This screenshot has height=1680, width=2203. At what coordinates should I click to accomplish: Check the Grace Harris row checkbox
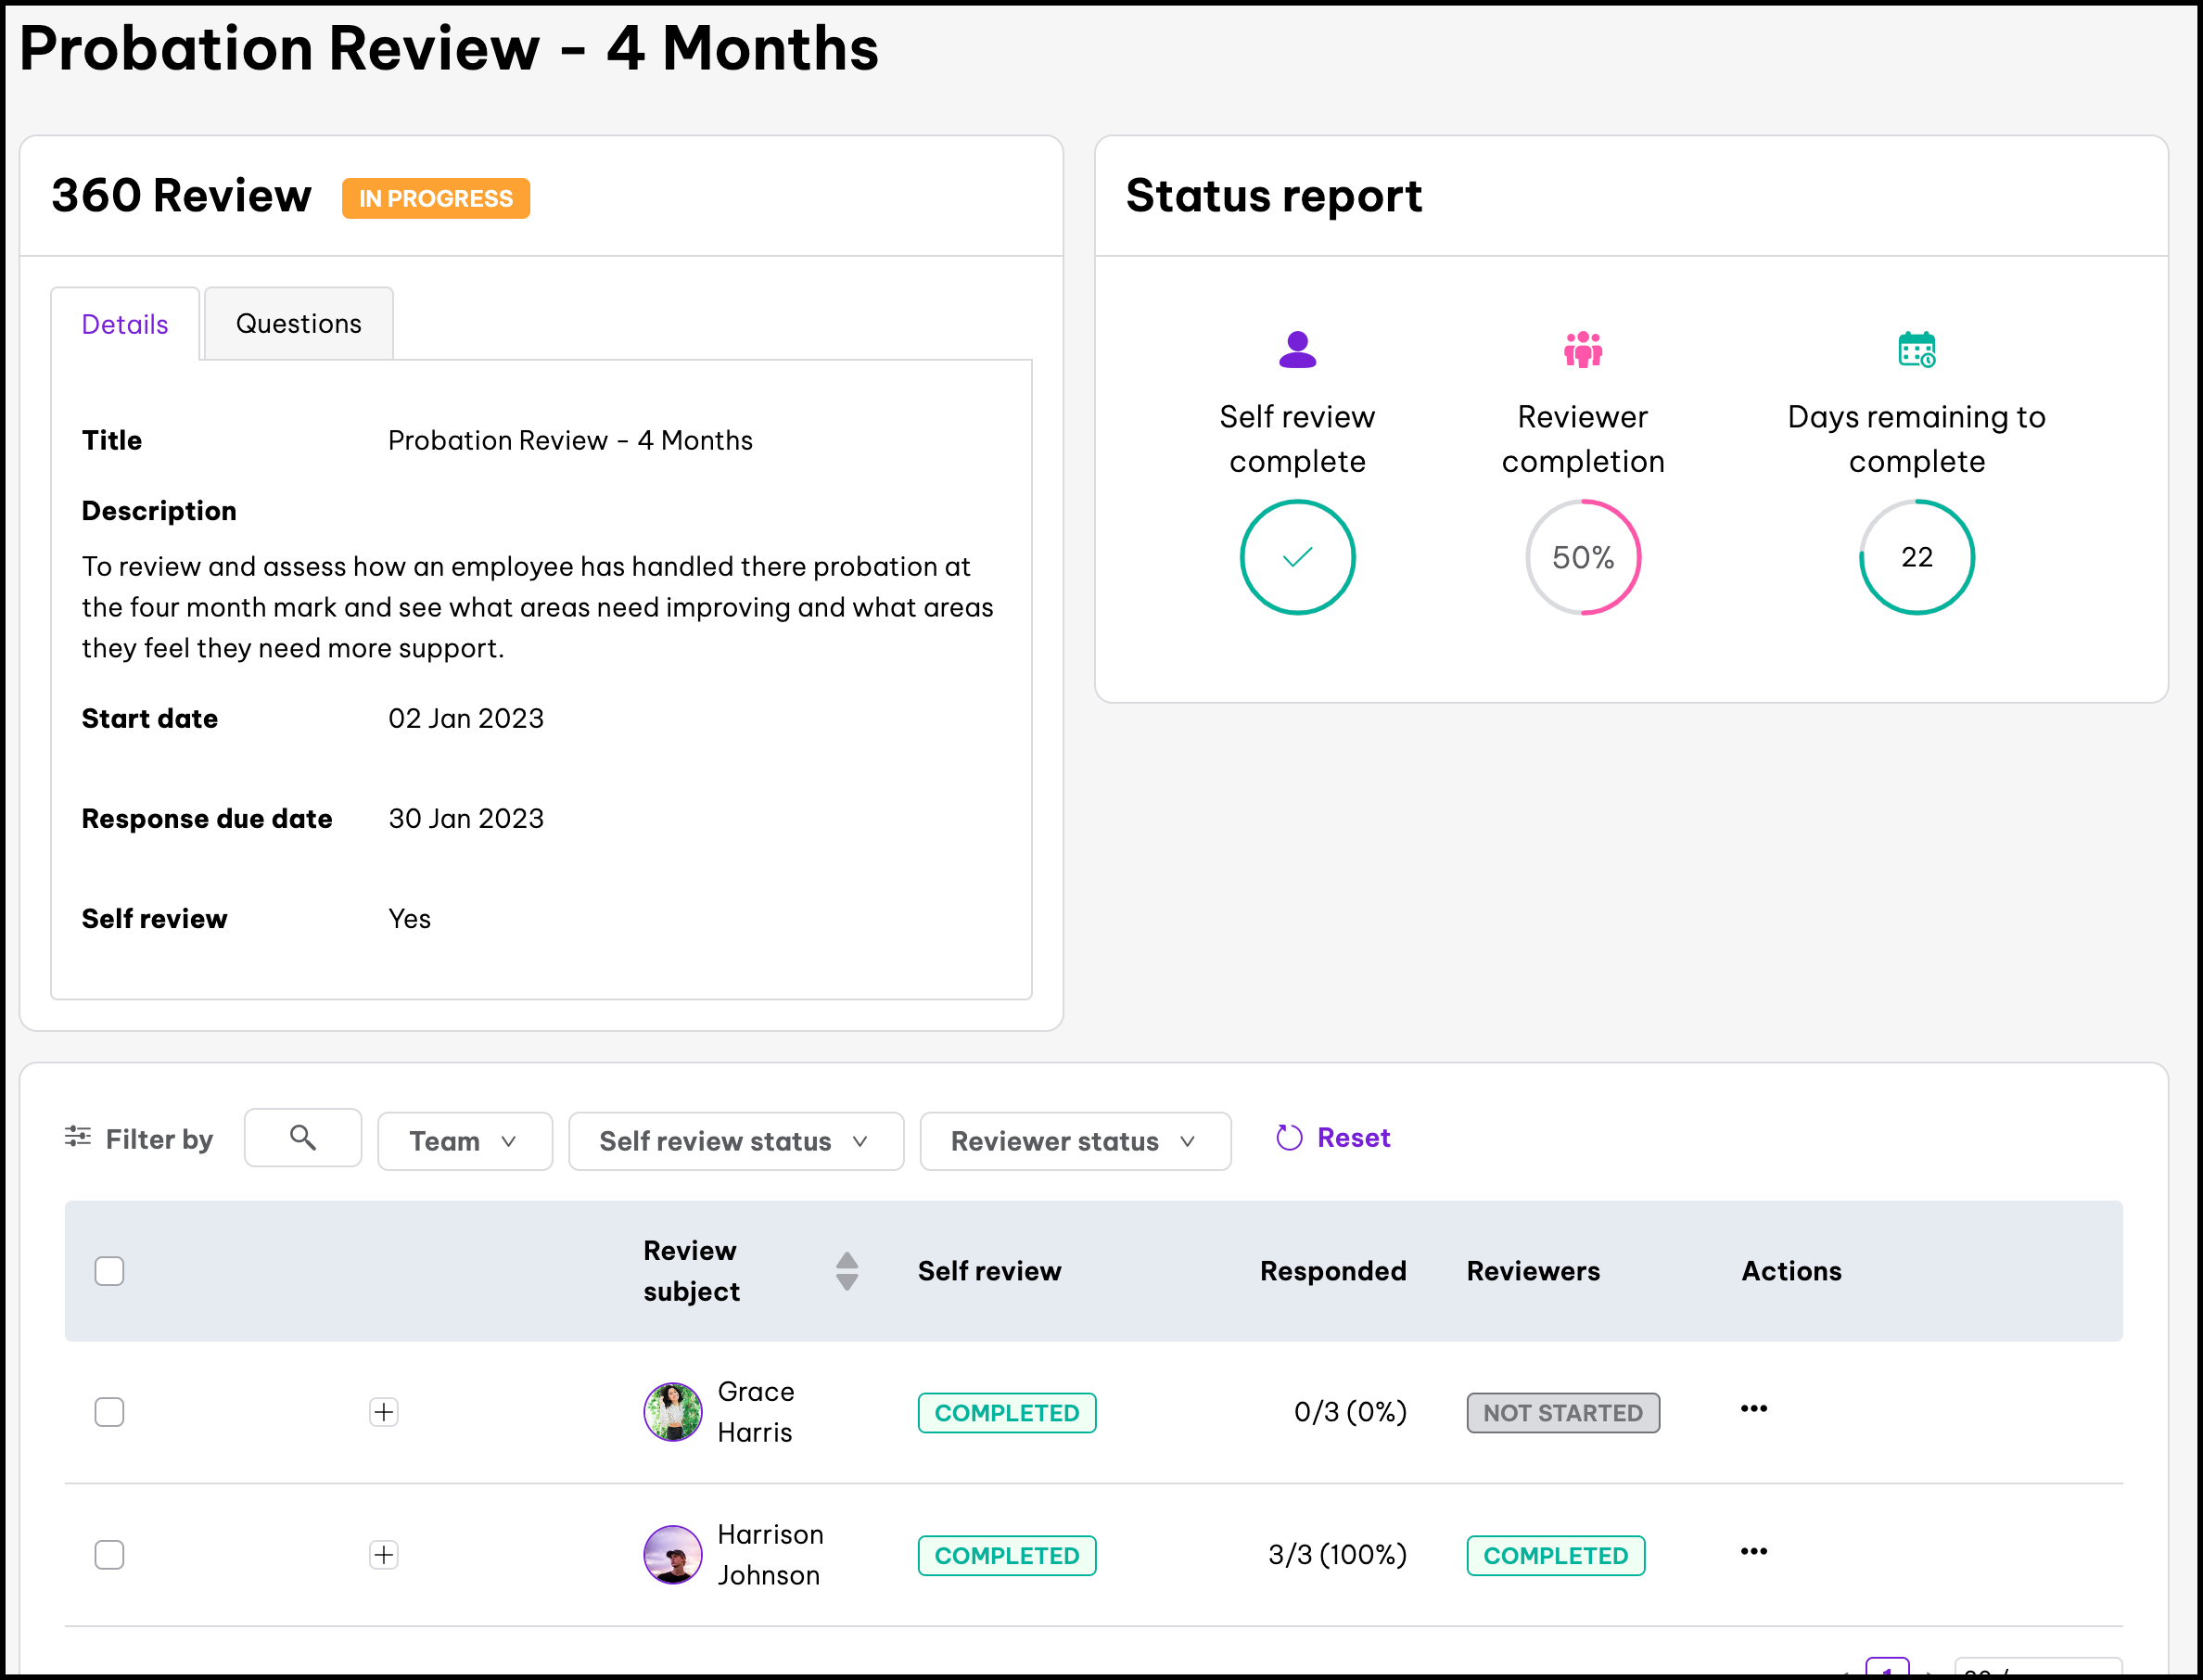click(109, 1412)
